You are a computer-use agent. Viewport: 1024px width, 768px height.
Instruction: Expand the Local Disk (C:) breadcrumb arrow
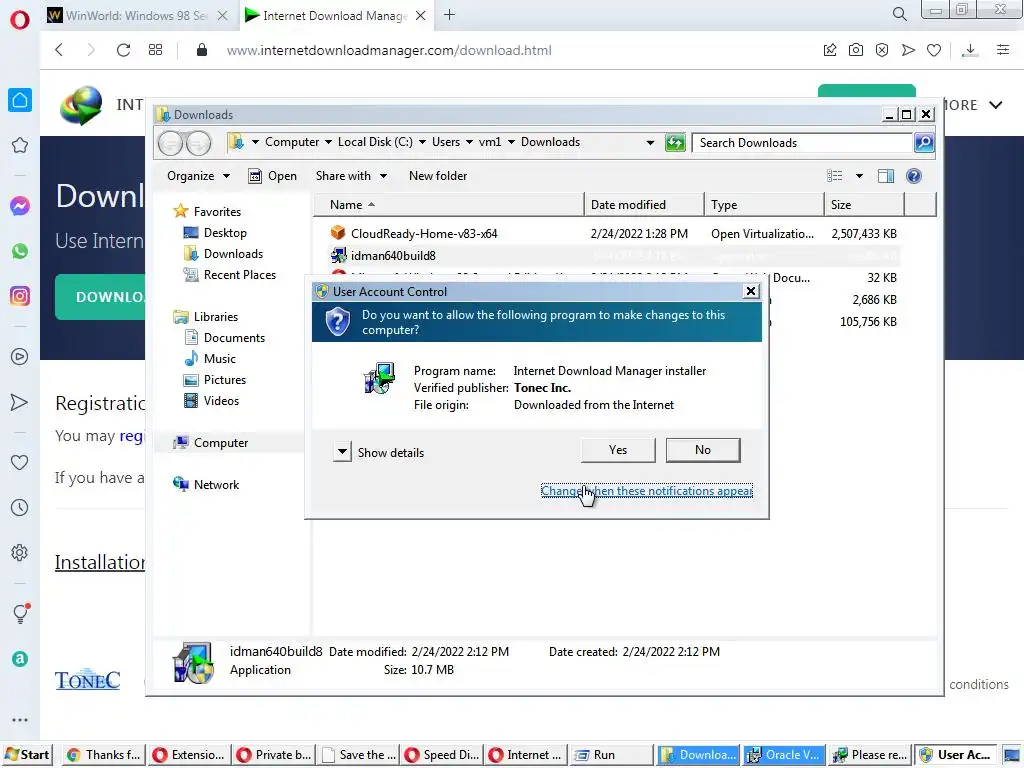tap(422, 142)
